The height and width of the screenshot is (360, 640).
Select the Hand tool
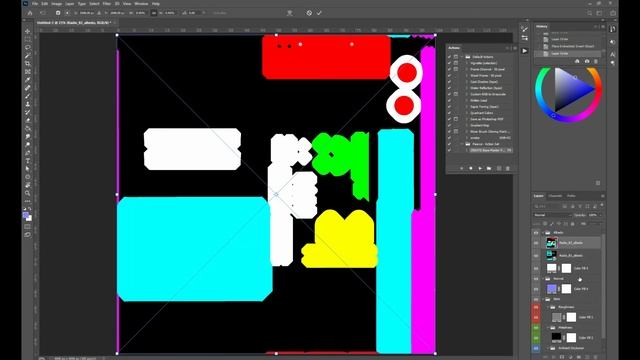[28, 185]
